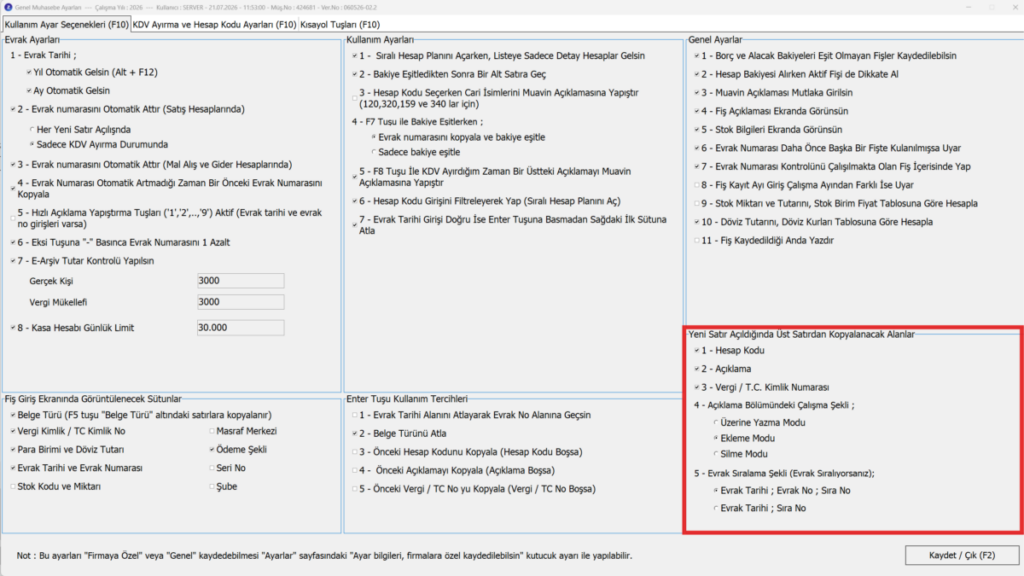Toggle Borç ve Alacak Bakiyeleri Eşit Olmayan Fişler
Screen dimensions: 1024x576
(x=697, y=56)
